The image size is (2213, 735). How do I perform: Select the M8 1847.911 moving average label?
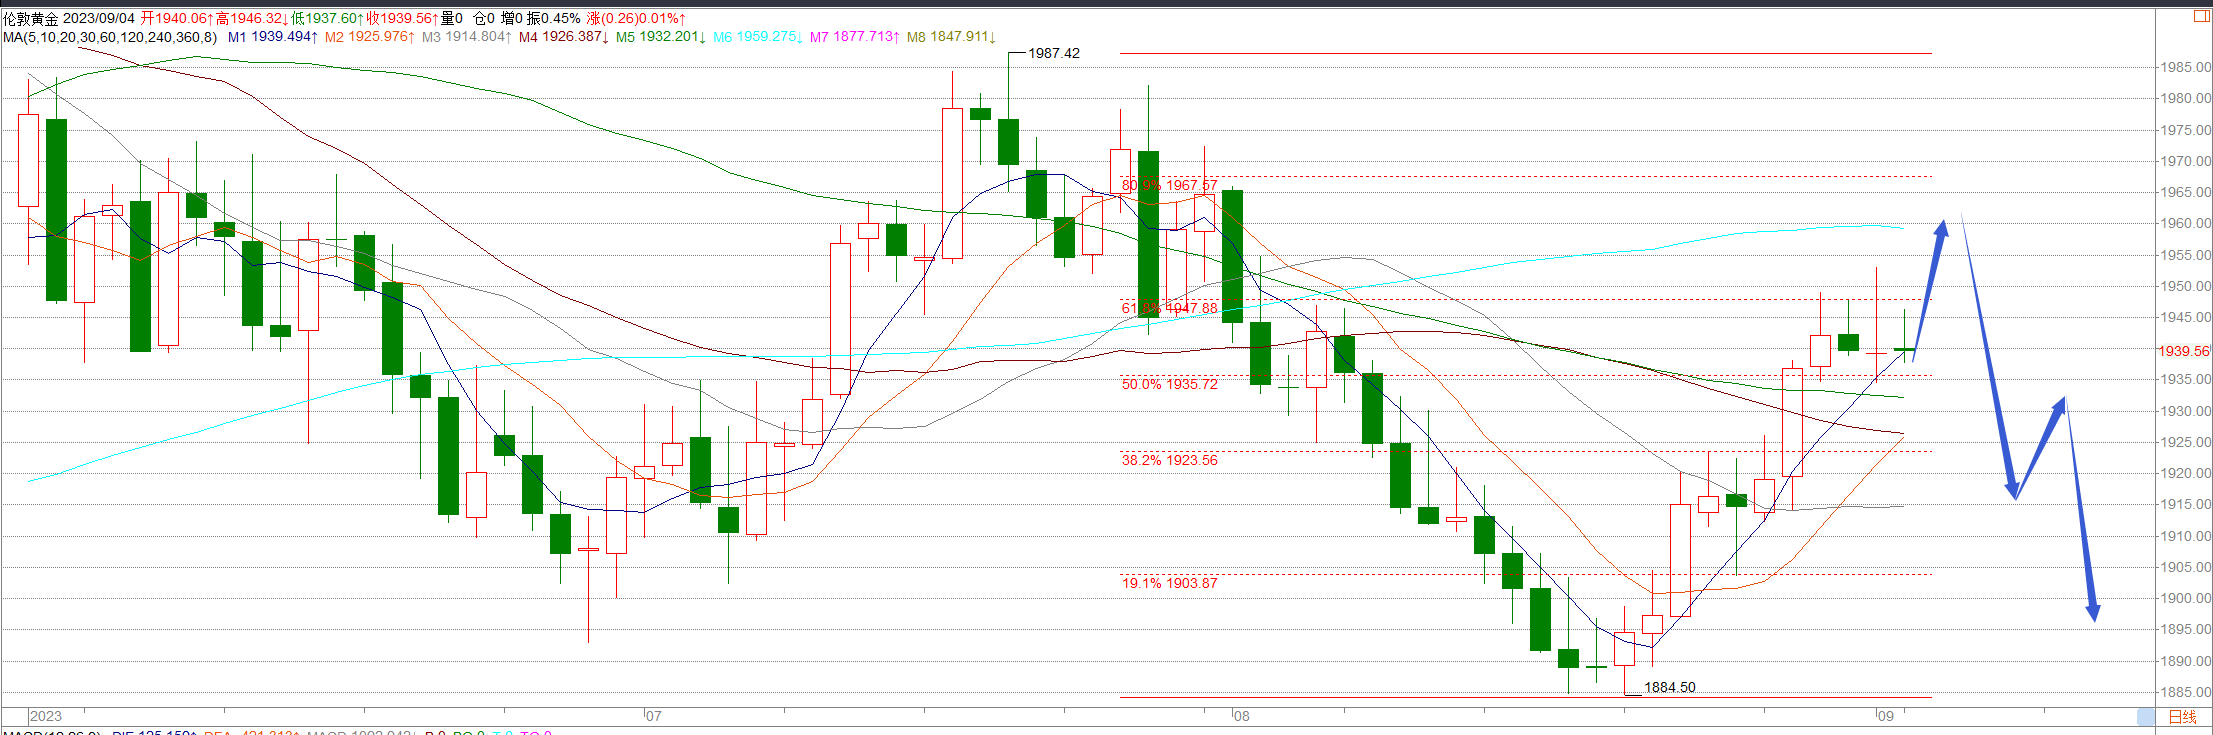(952, 37)
